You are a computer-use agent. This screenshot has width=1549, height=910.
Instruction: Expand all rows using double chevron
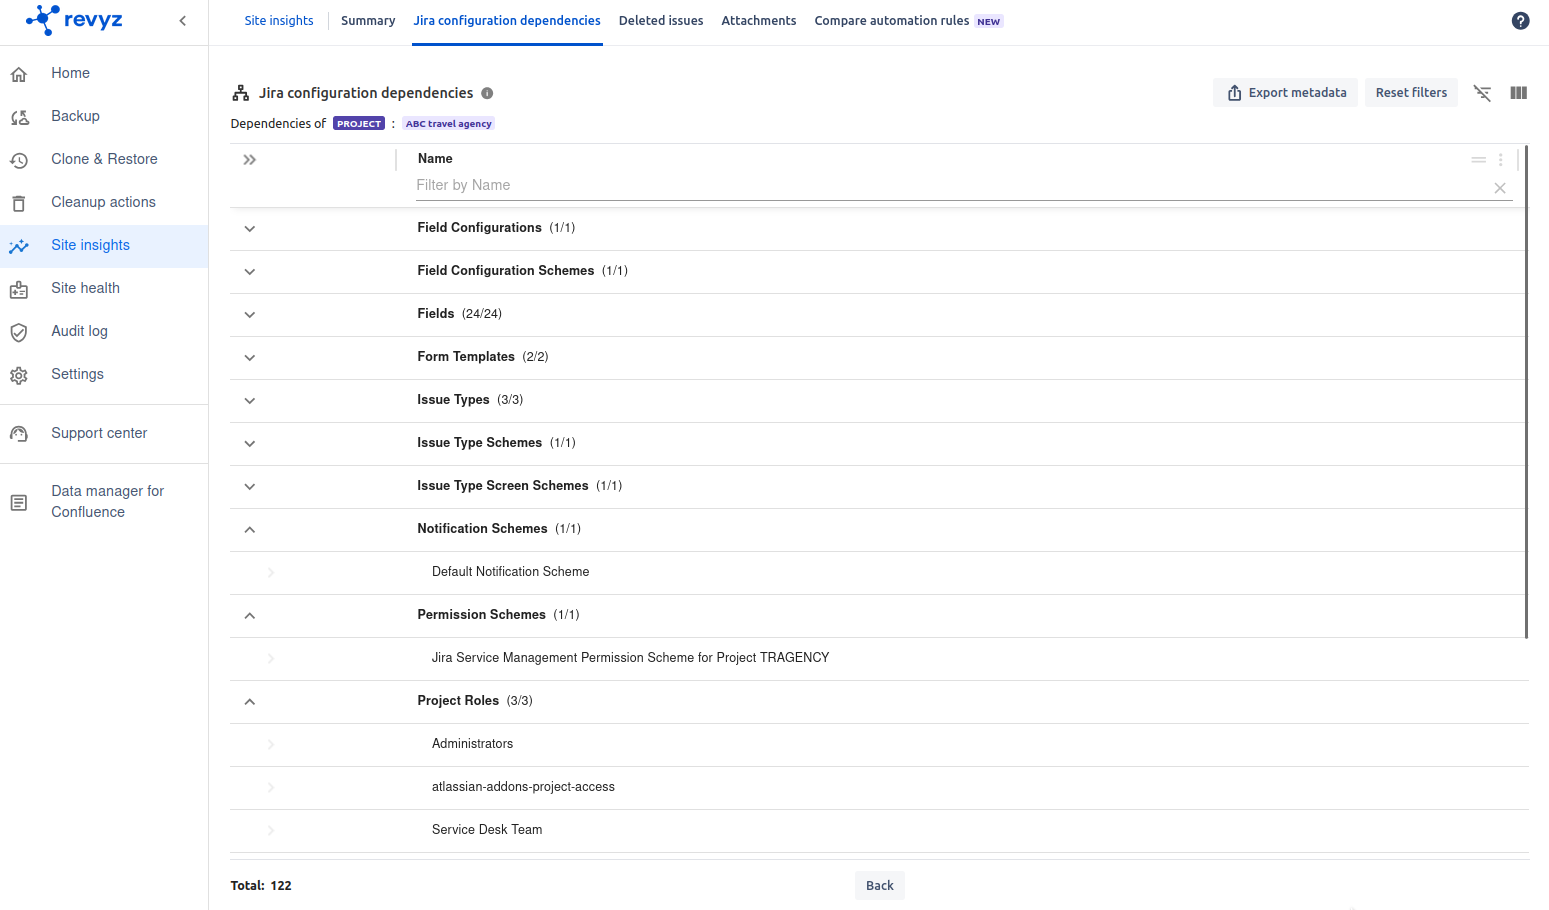point(250,160)
